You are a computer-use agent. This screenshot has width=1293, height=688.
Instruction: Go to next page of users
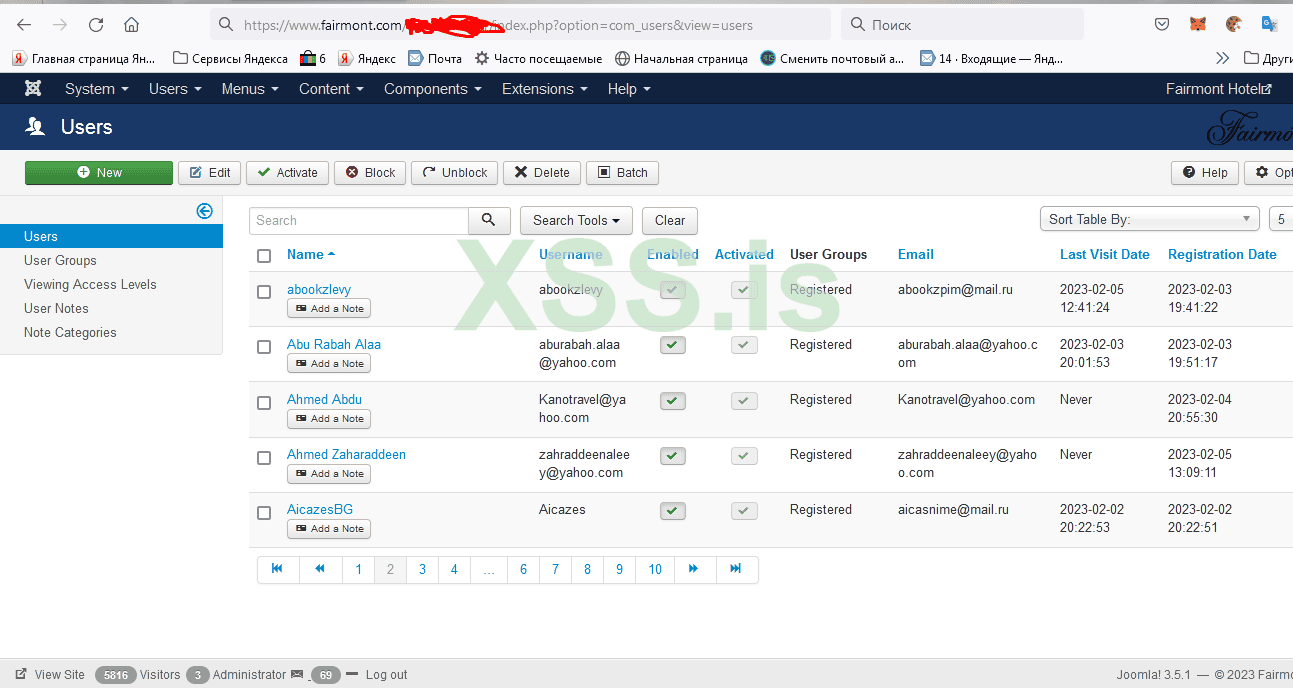pos(693,569)
